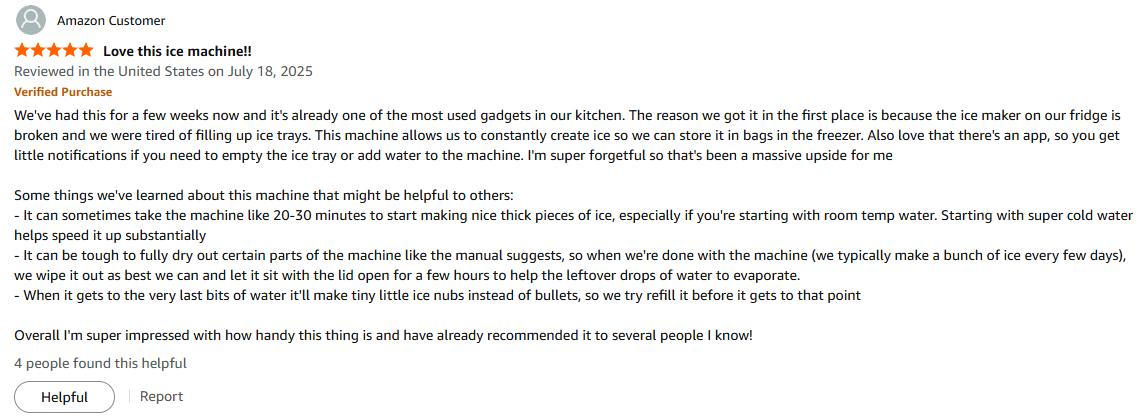This screenshot has height=417, width=1144.
Task: Click the line "Some things we've learned about this machine"
Action: [263, 196]
